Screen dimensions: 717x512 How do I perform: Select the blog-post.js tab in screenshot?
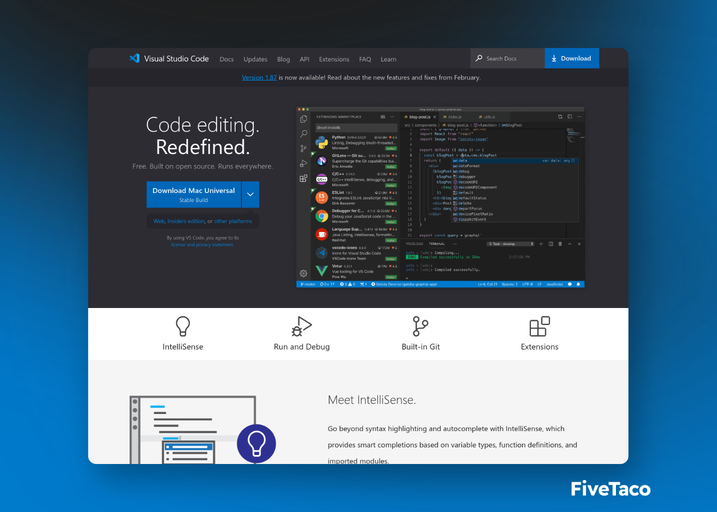(420, 117)
